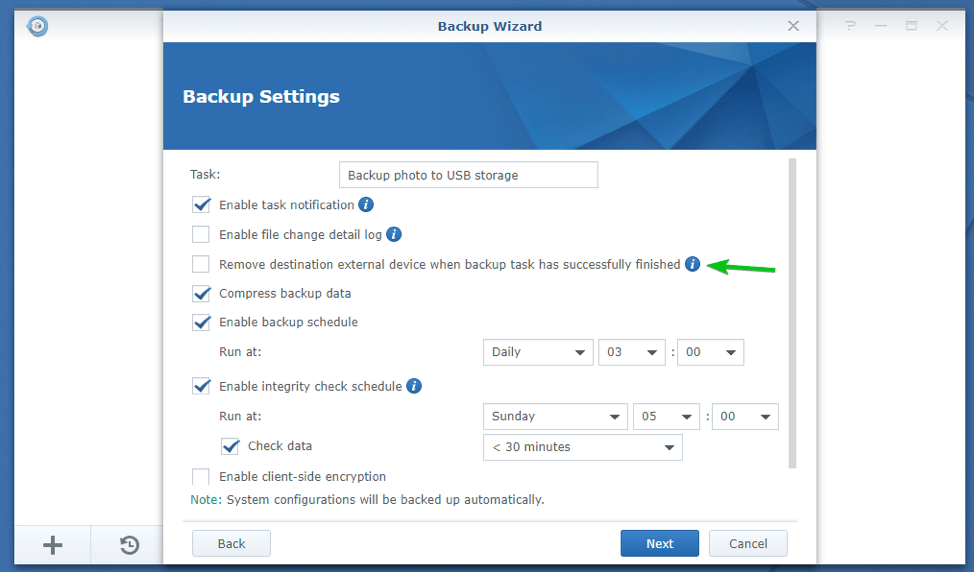Show info for Enable file change detail log

coord(394,234)
